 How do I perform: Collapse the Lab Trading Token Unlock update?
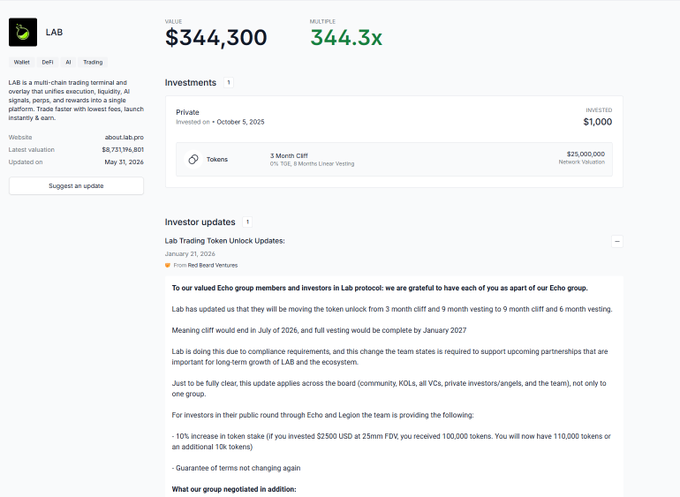tap(617, 241)
